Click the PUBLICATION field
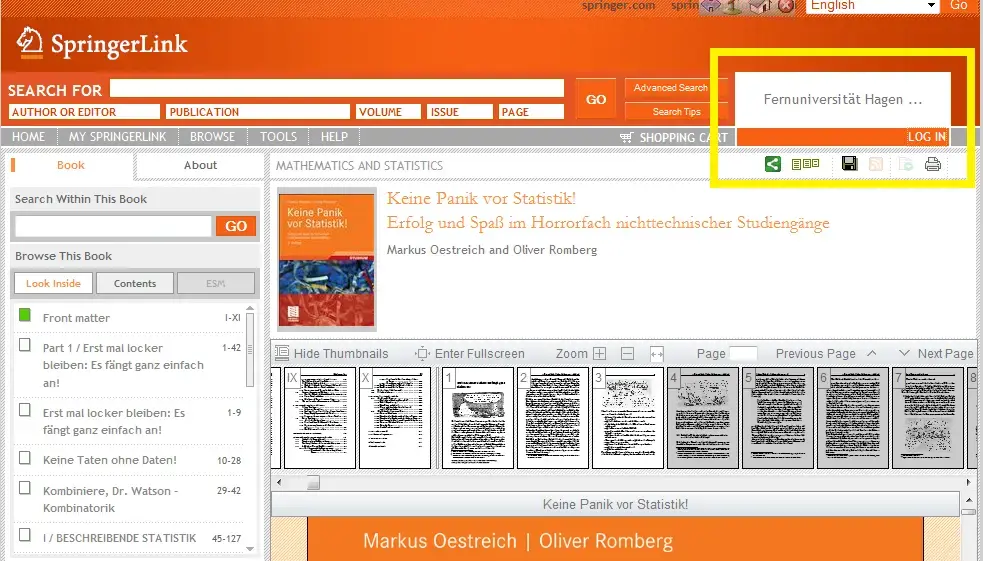Image resolution: width=983 pixels, height=561 pixels. (258, 112)
